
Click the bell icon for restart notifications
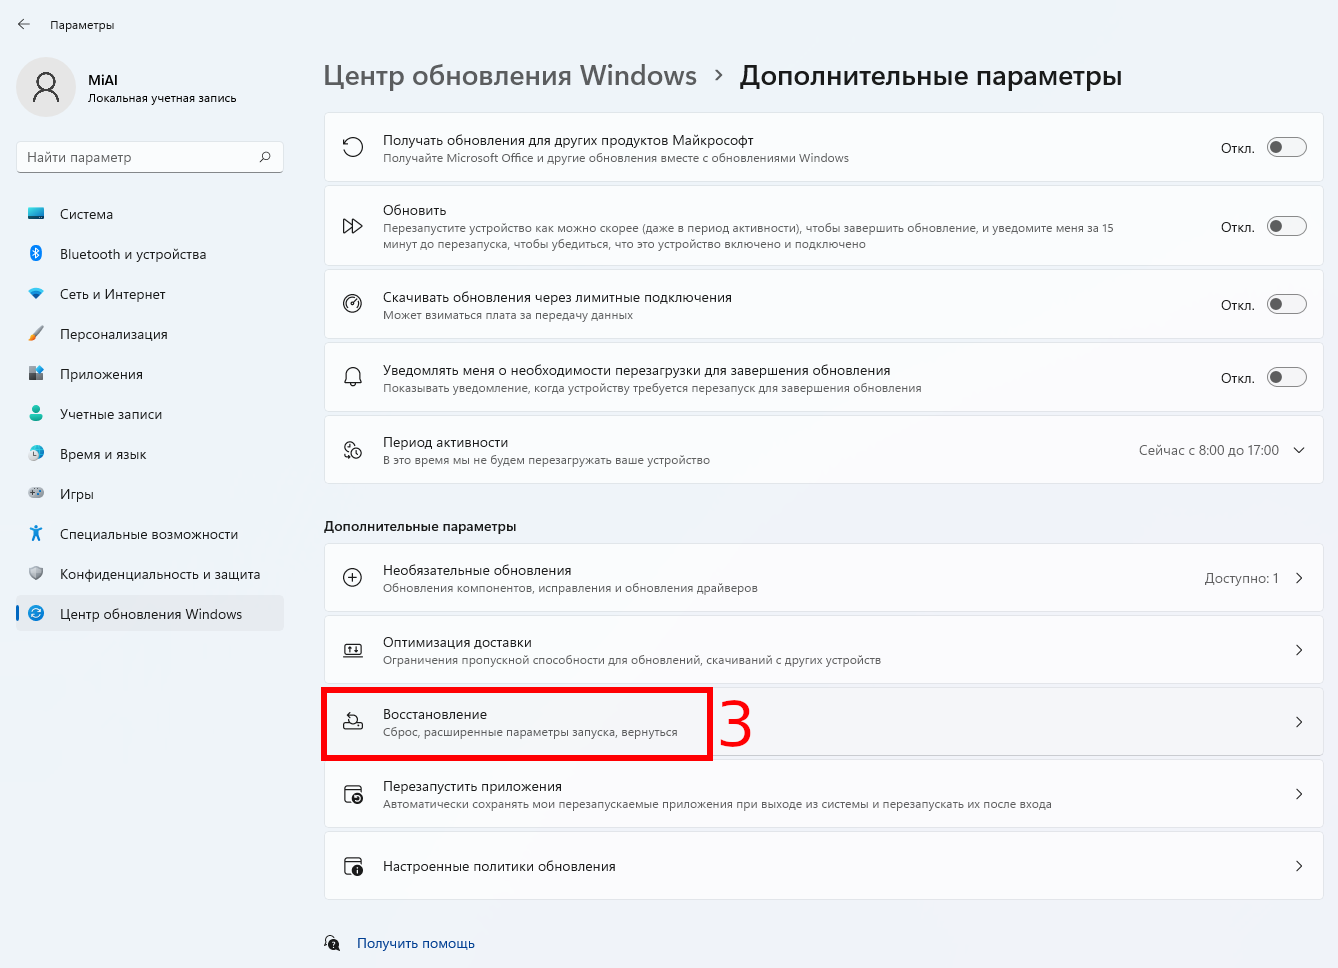(x=353, y=377)
